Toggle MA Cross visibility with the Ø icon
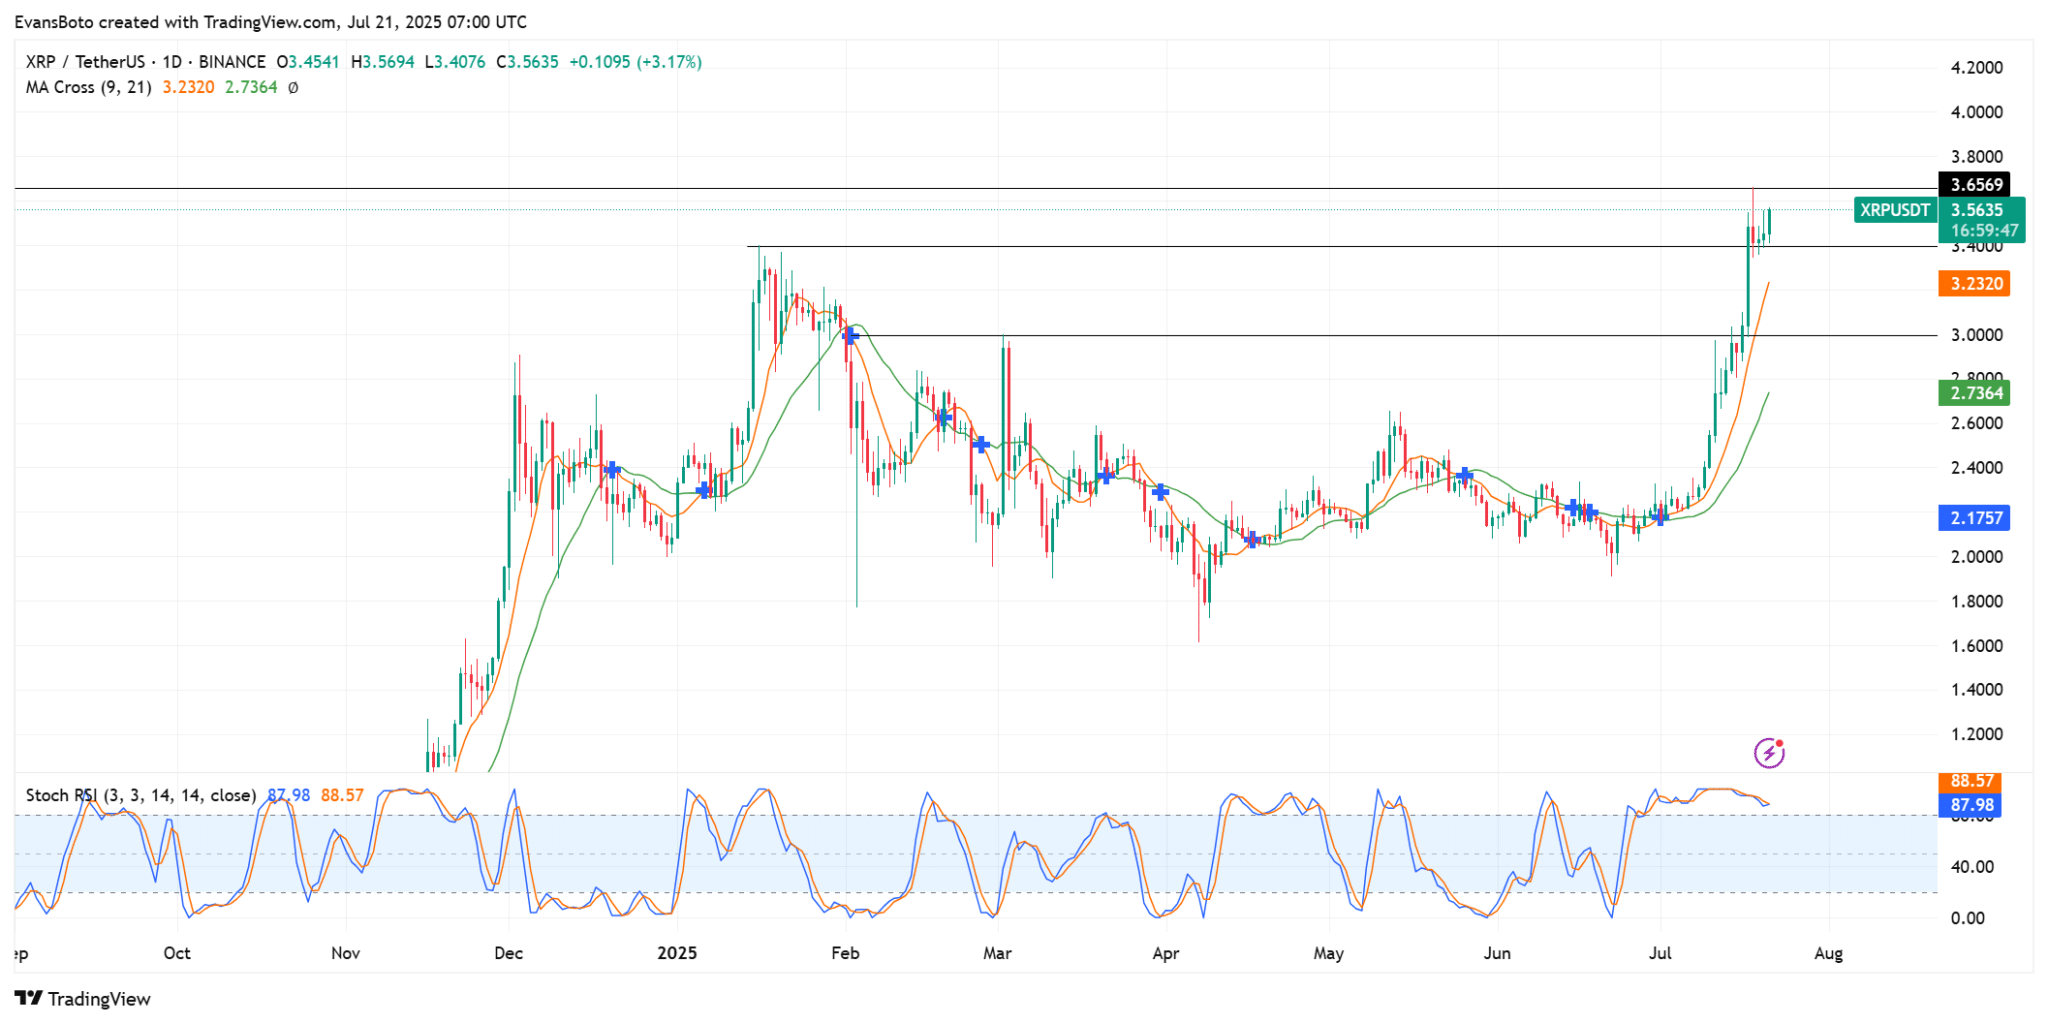This screenshot has width=2048, height=1024. (291, 88)
